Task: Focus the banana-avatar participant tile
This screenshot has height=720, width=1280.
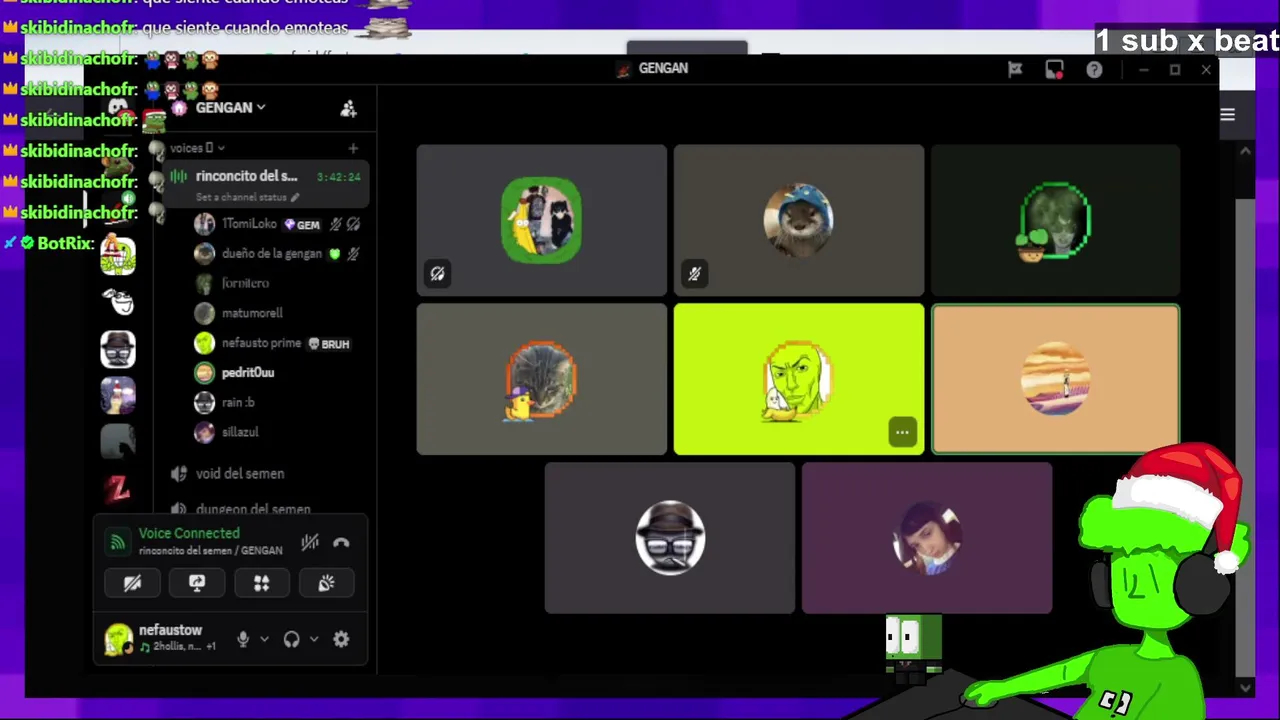Action: 542,220
